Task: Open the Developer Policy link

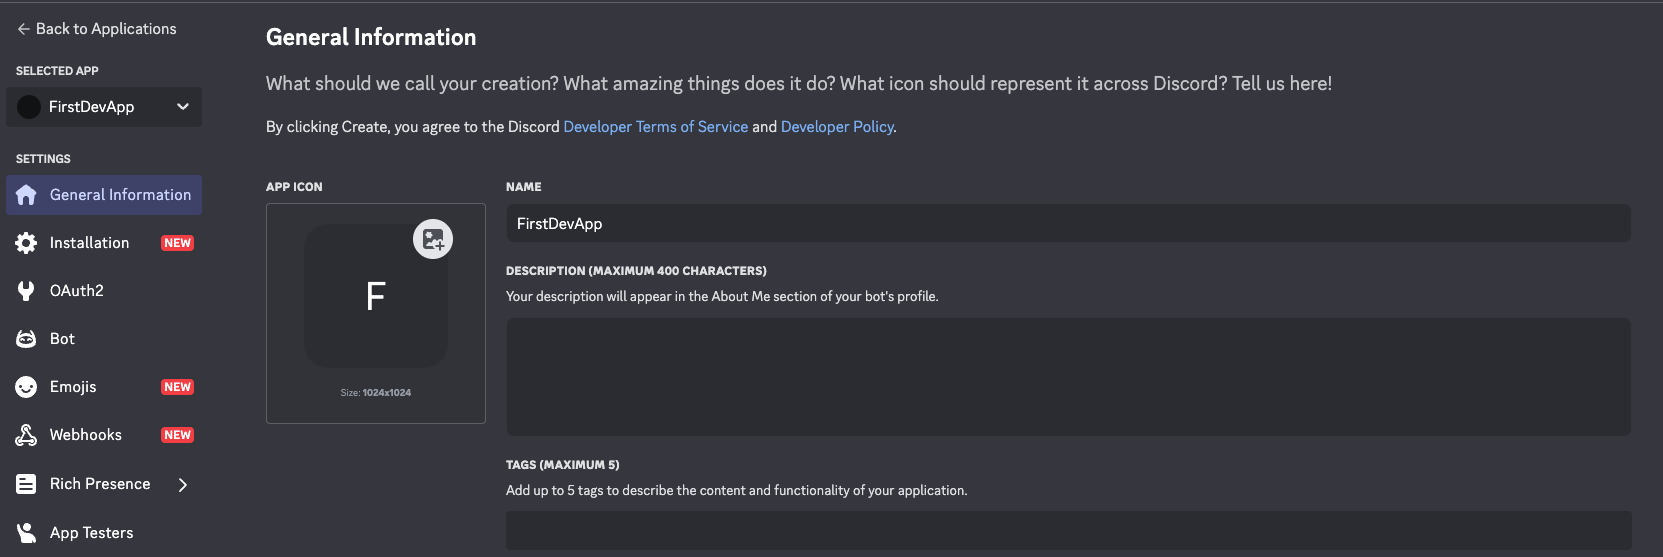Action: pyautogui.click(x=837, y=127)
